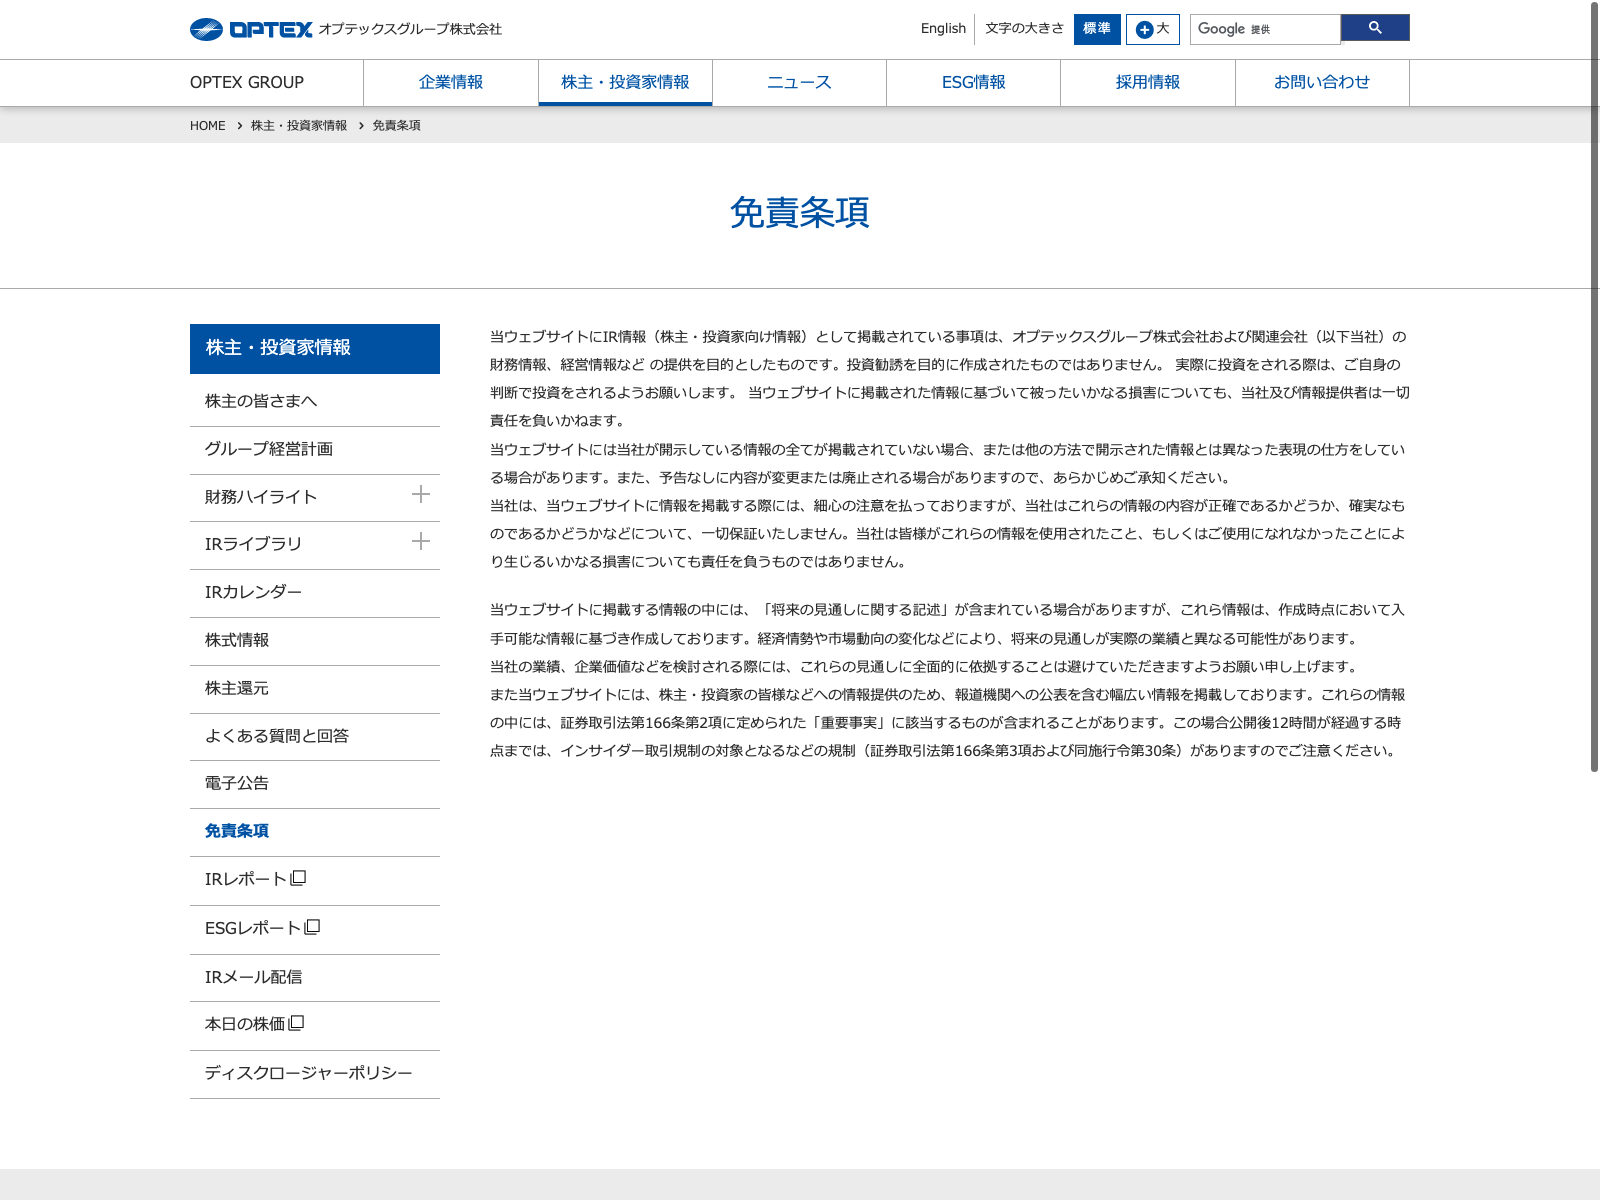Open ESGレポート external link icon
The image size is (1600, 1200).
click(312, 928)
